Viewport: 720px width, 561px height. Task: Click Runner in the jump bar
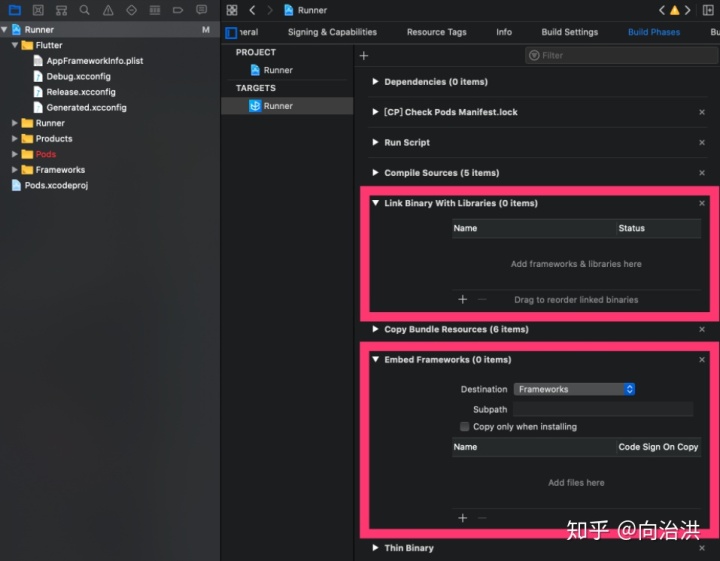tap(312, 10)
